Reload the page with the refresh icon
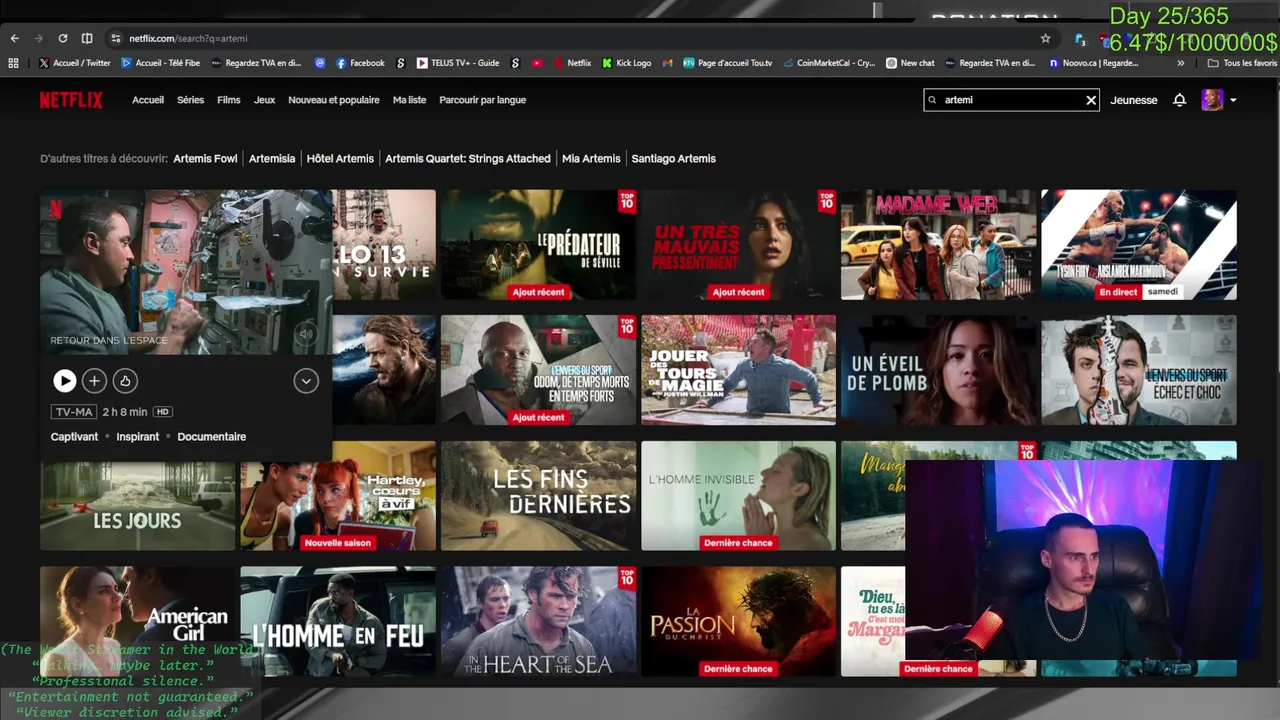The width and height of the screenshot is (1280, 720). pyautogui.click(x=62, y=38)
